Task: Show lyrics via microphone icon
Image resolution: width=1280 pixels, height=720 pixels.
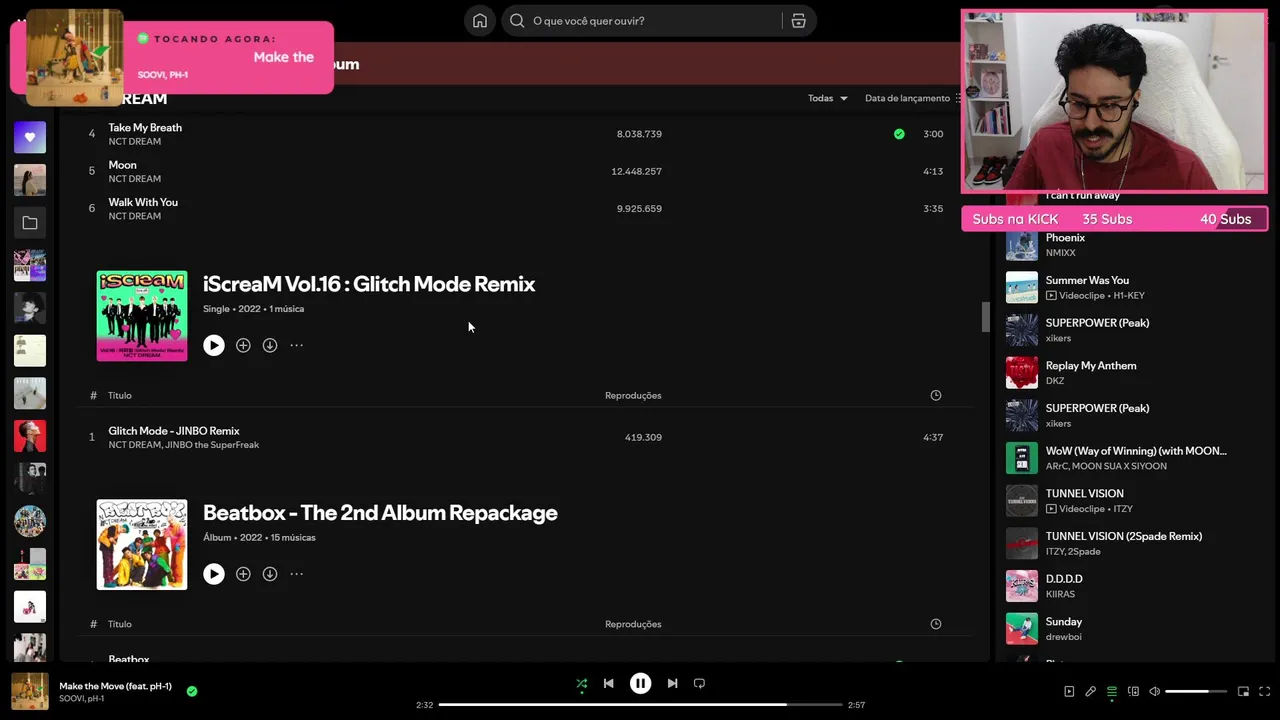Action: pos(1090,691)
